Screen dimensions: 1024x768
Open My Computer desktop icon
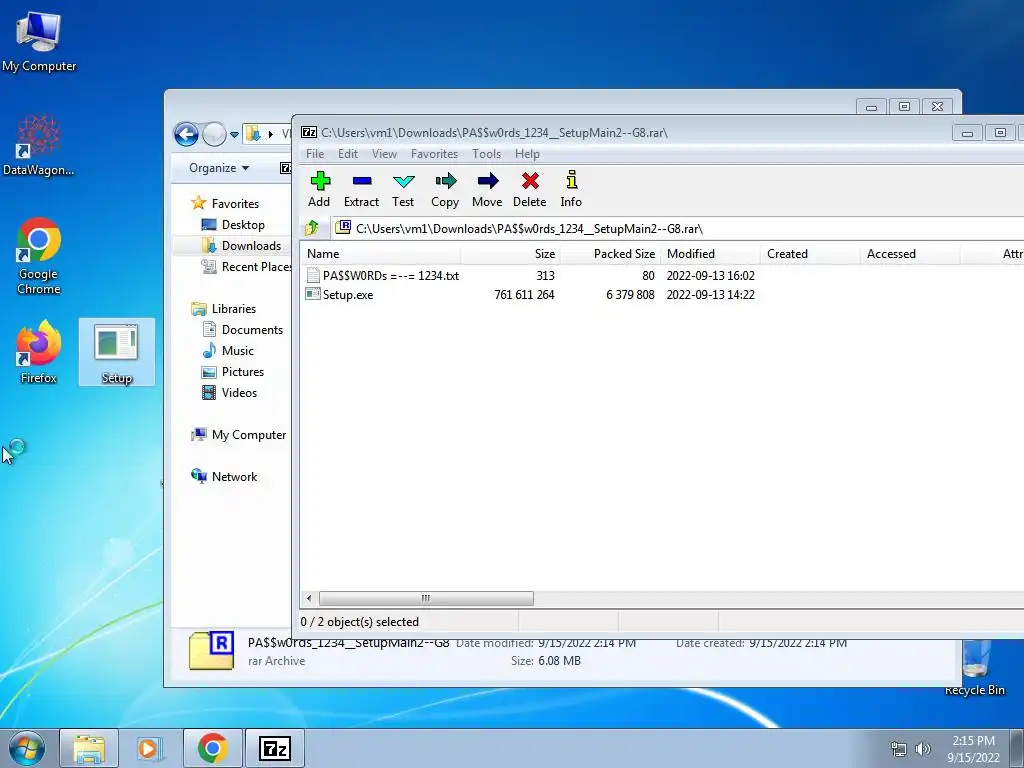point(39,40)
